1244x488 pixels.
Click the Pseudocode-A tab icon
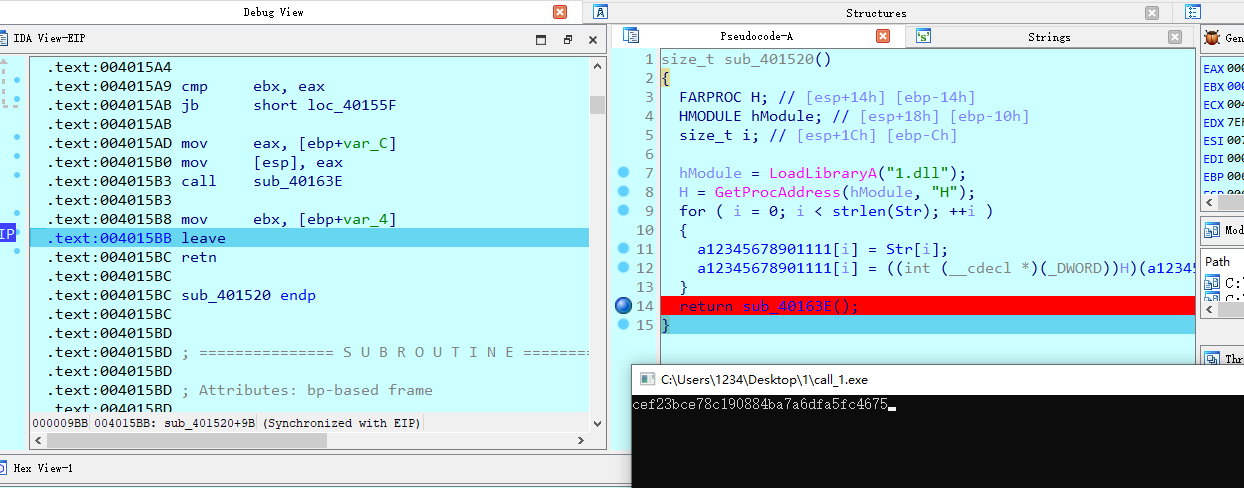[631, 36]
